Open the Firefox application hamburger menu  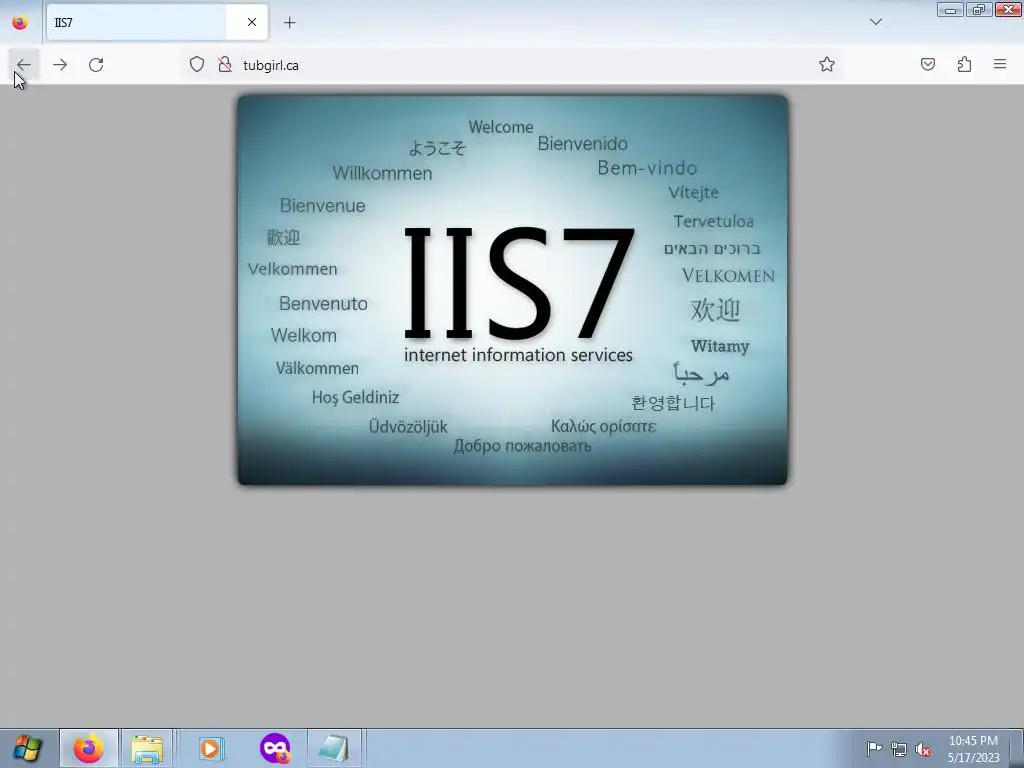(x=1000, y=65)
